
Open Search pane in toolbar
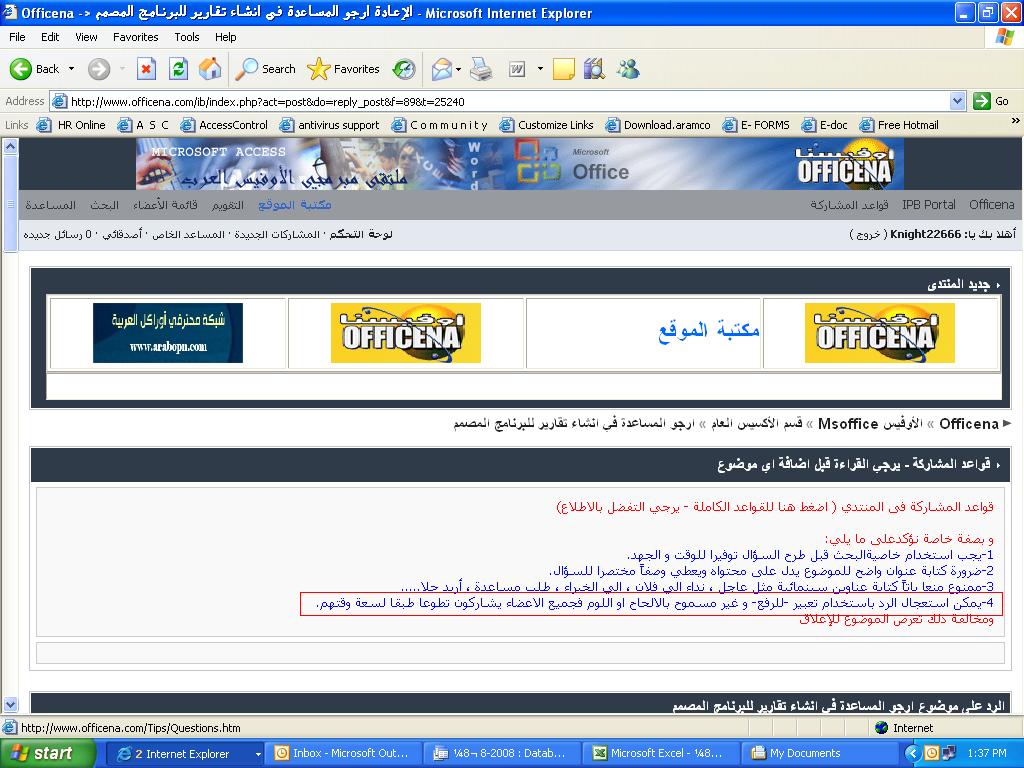(265, 69)
